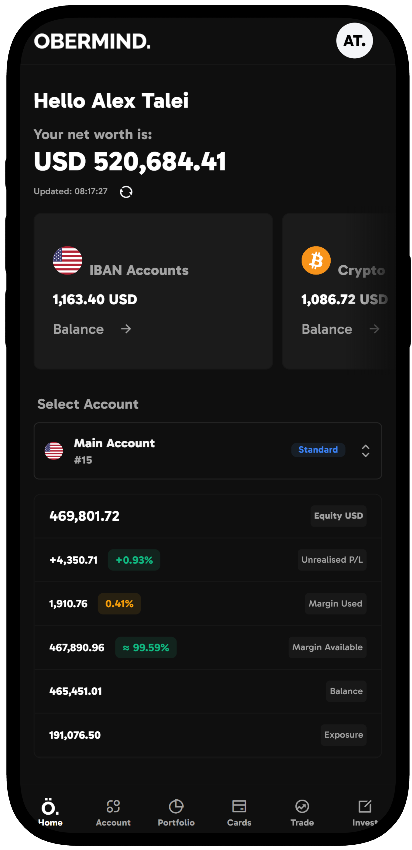Open the Main Account #15 selector
The image size is (412, 850).
208,450
